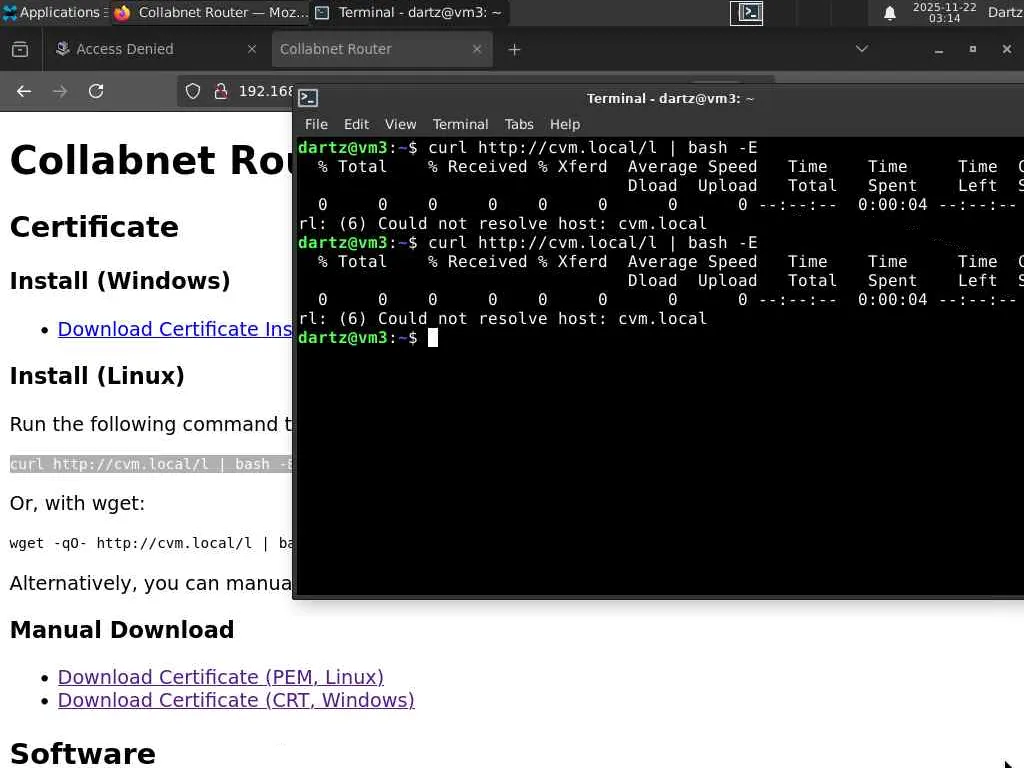Open the Terminal menu in Terminal menubar
Image resolution: width=1024 pixels, height=768 pixels.
click(460, 124)
